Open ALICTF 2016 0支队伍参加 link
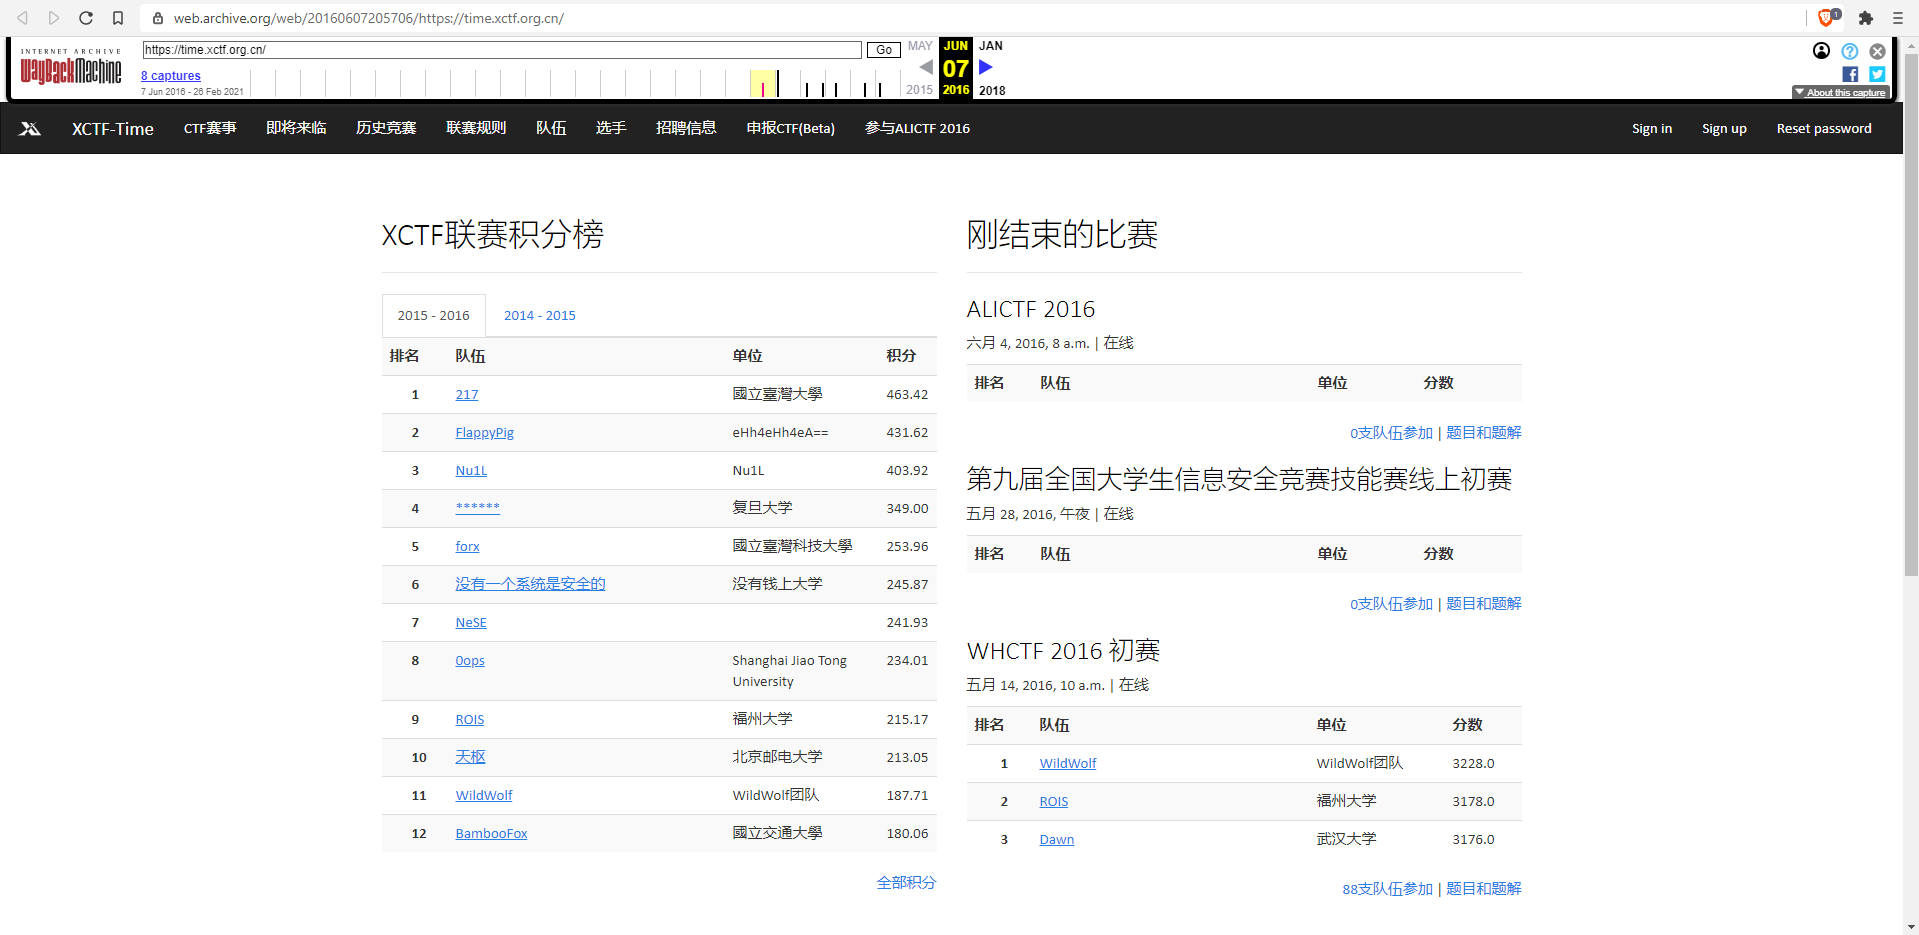Viewport: 1919px width, 935px height. click(1392, 433)
